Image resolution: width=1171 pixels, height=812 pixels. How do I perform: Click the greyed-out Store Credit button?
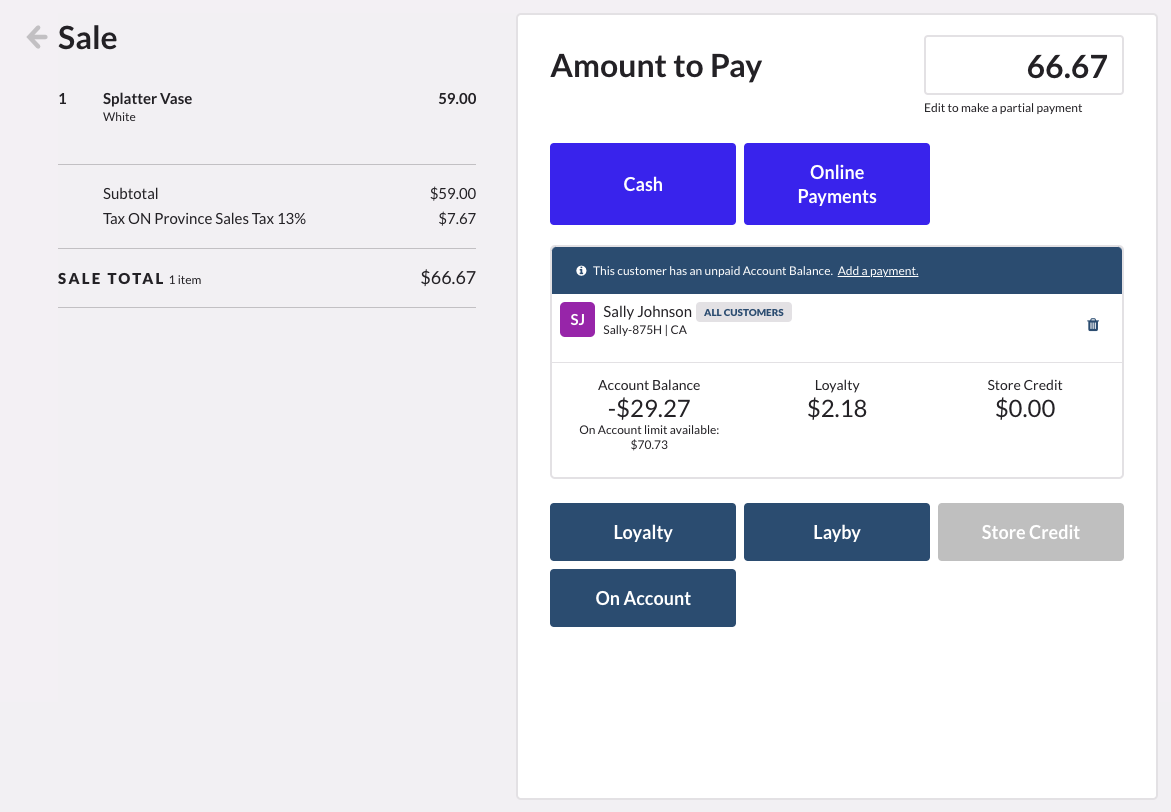pyautogui.click(x=1030, y=532)
